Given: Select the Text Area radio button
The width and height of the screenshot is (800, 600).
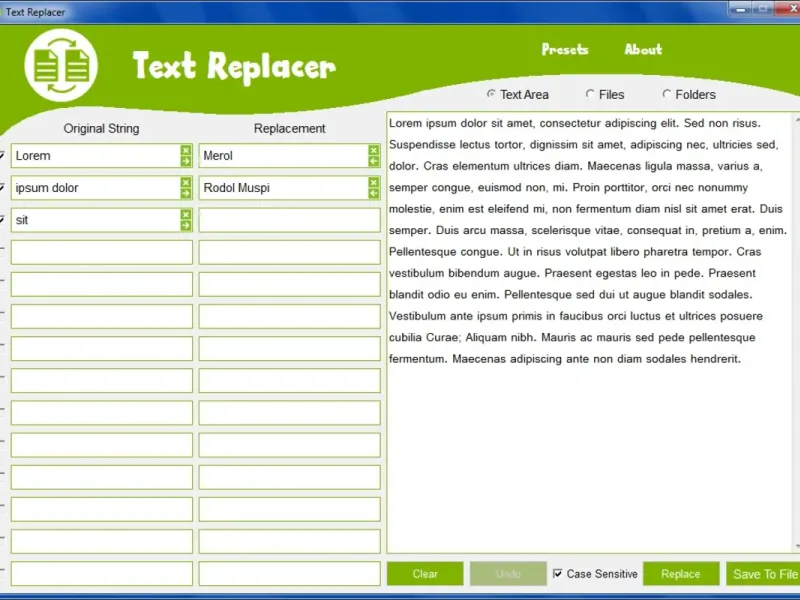Looking at the screenshot, I should point(491,94).
